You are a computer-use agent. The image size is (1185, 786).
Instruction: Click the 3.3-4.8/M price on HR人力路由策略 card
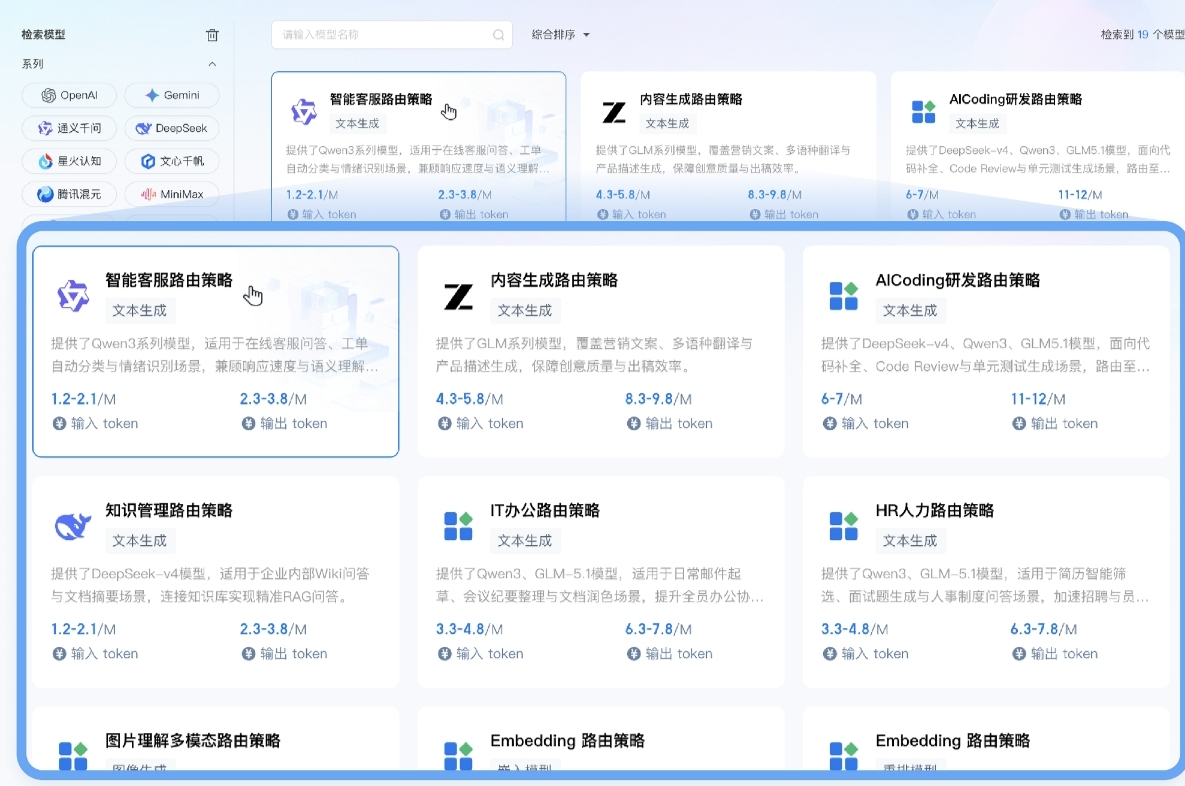tap(855, 629)
